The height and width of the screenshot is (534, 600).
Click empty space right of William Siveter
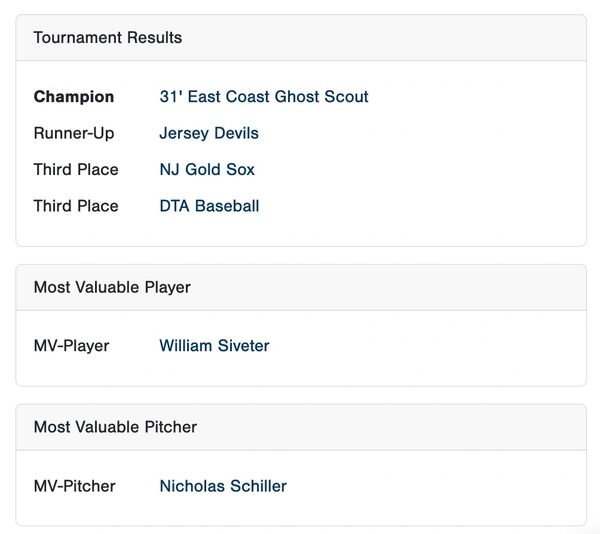(x=420, y=346)
